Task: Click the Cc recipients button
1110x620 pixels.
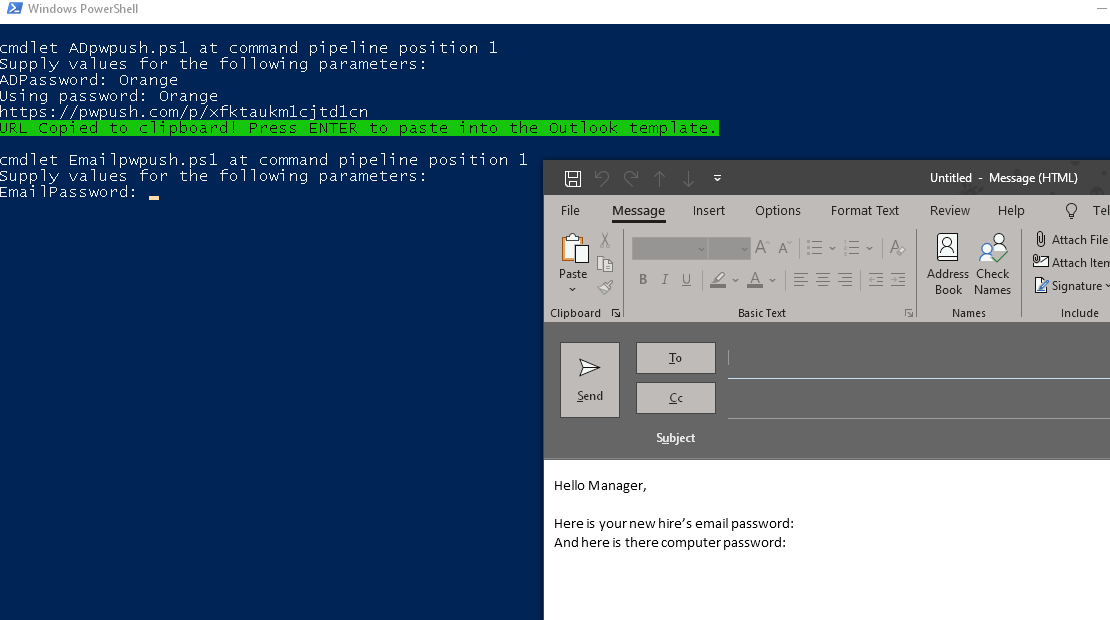Action: coord(675,398)
